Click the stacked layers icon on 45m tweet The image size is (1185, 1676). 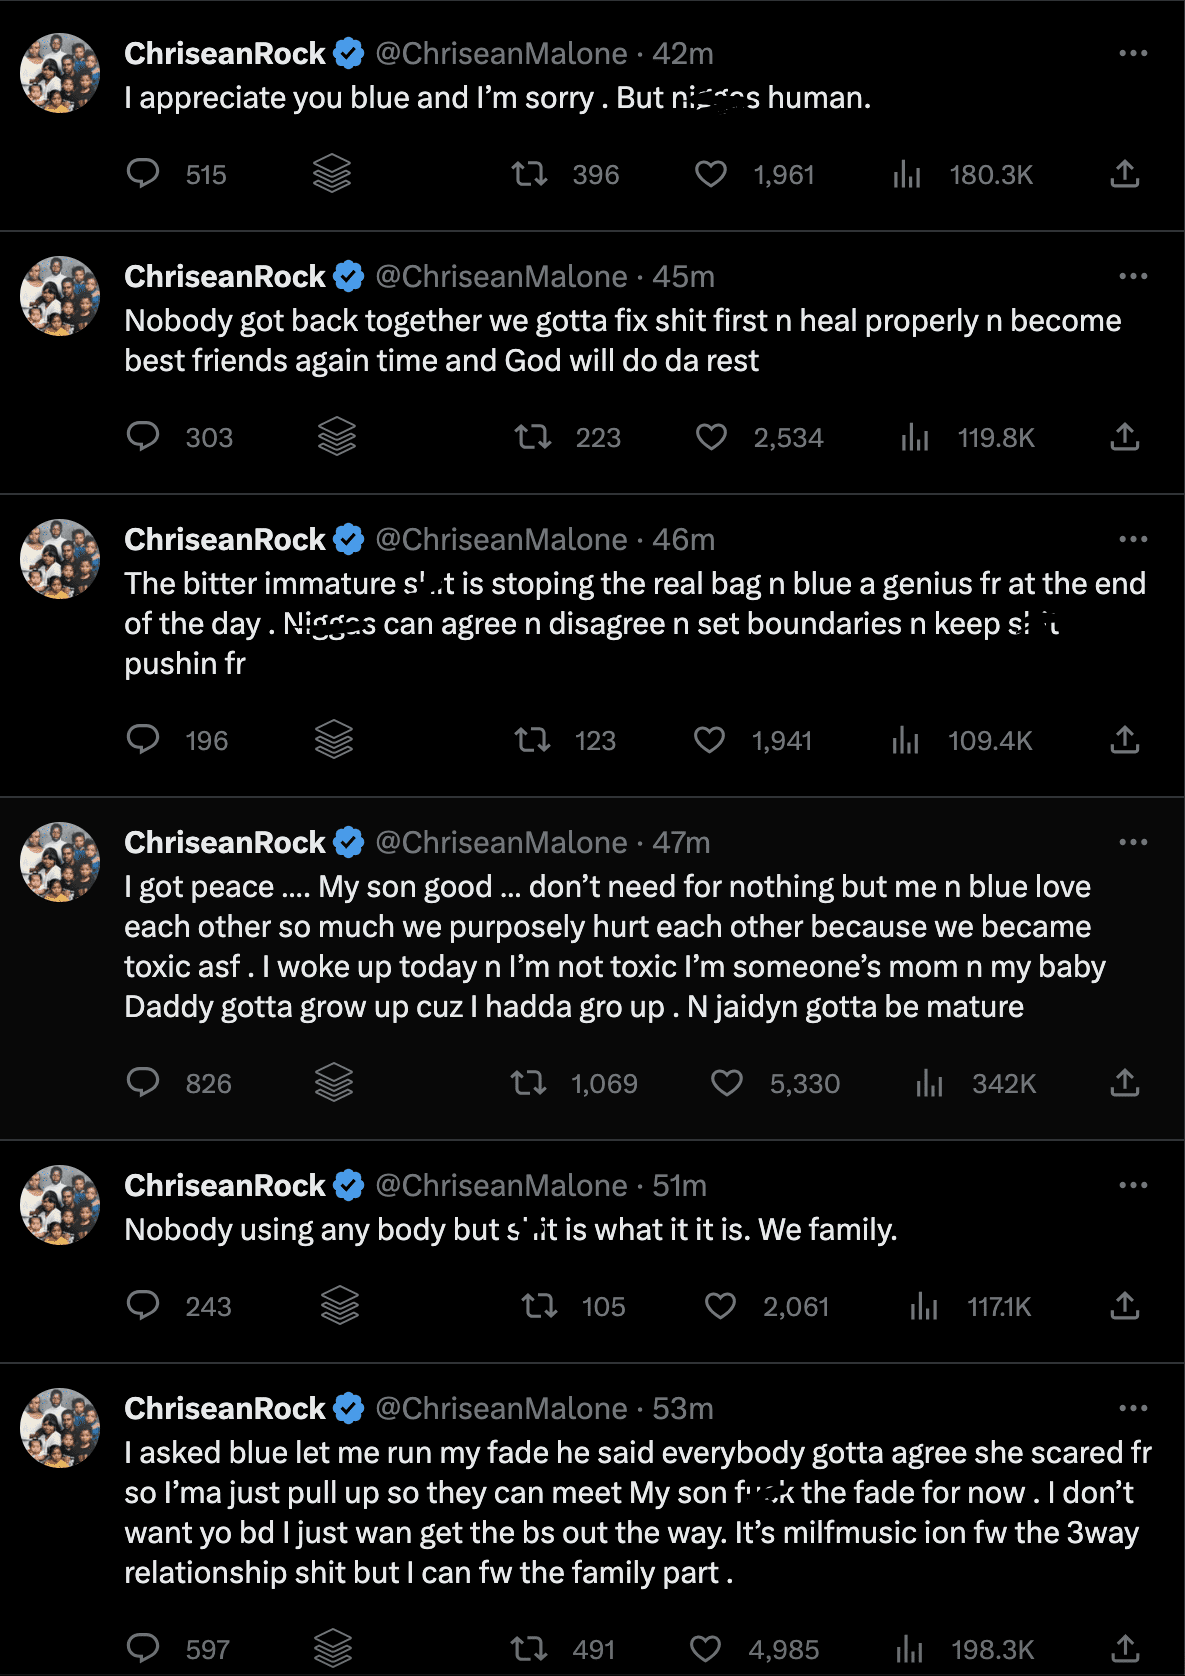pos(337,436)
